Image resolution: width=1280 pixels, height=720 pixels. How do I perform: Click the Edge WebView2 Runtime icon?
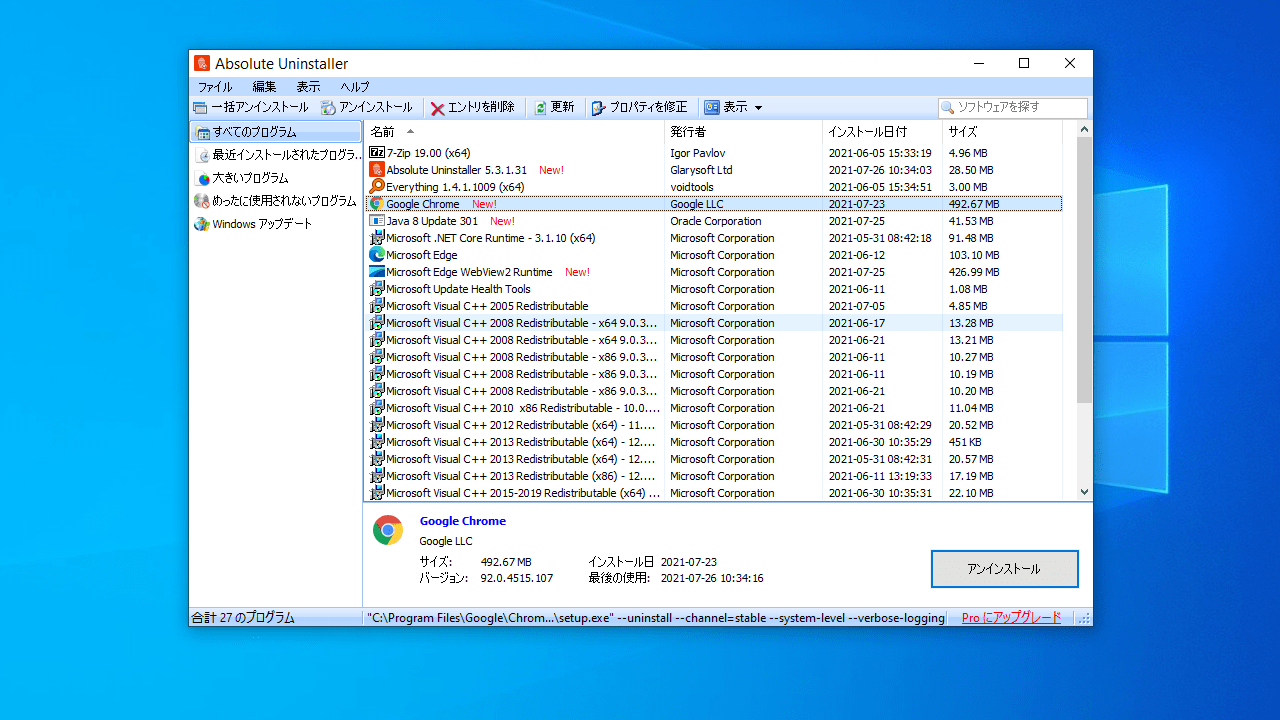[377, 272]
